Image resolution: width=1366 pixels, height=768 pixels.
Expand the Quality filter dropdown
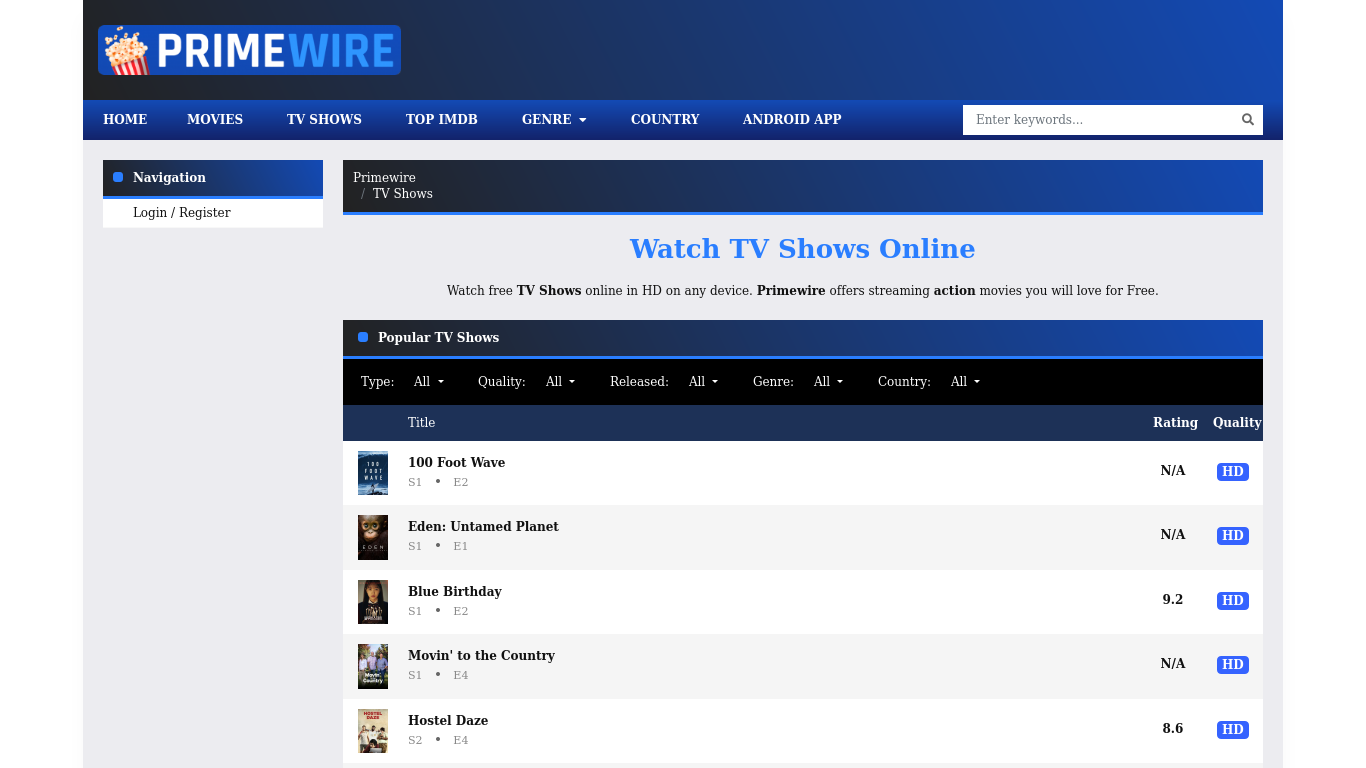coord(560,382)
